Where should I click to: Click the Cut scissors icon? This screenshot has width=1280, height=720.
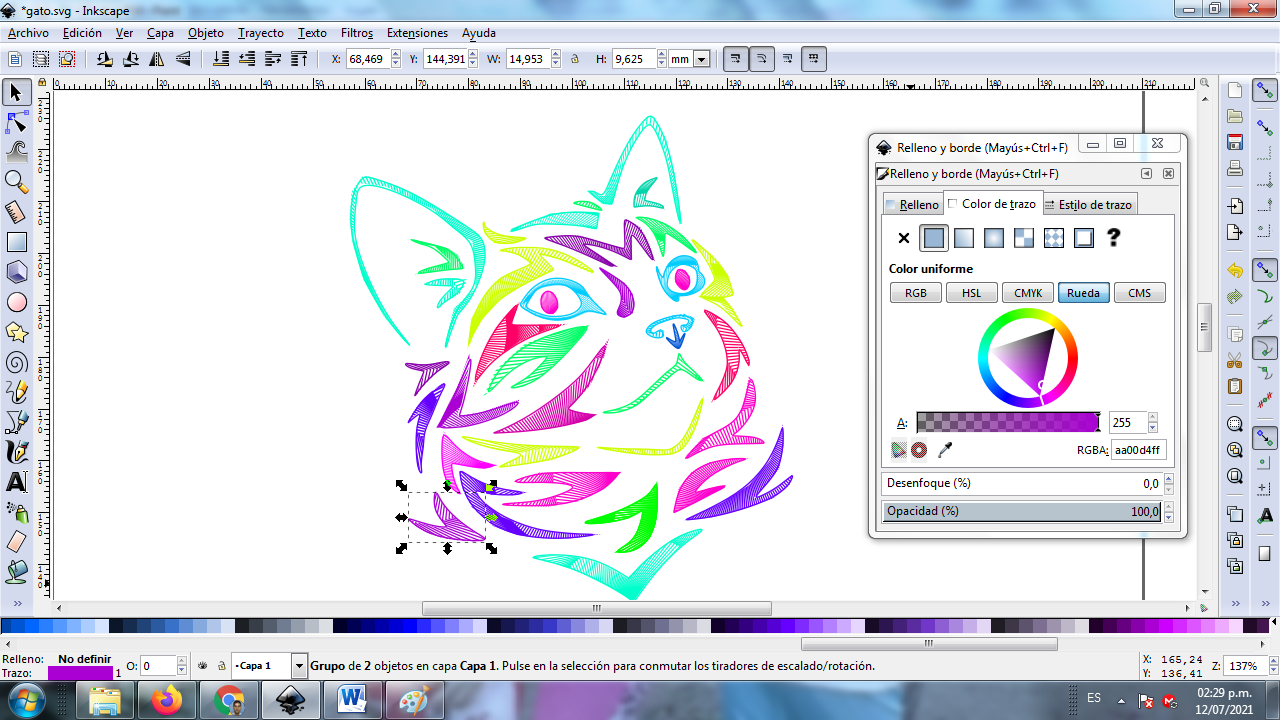click(1235, 360)
